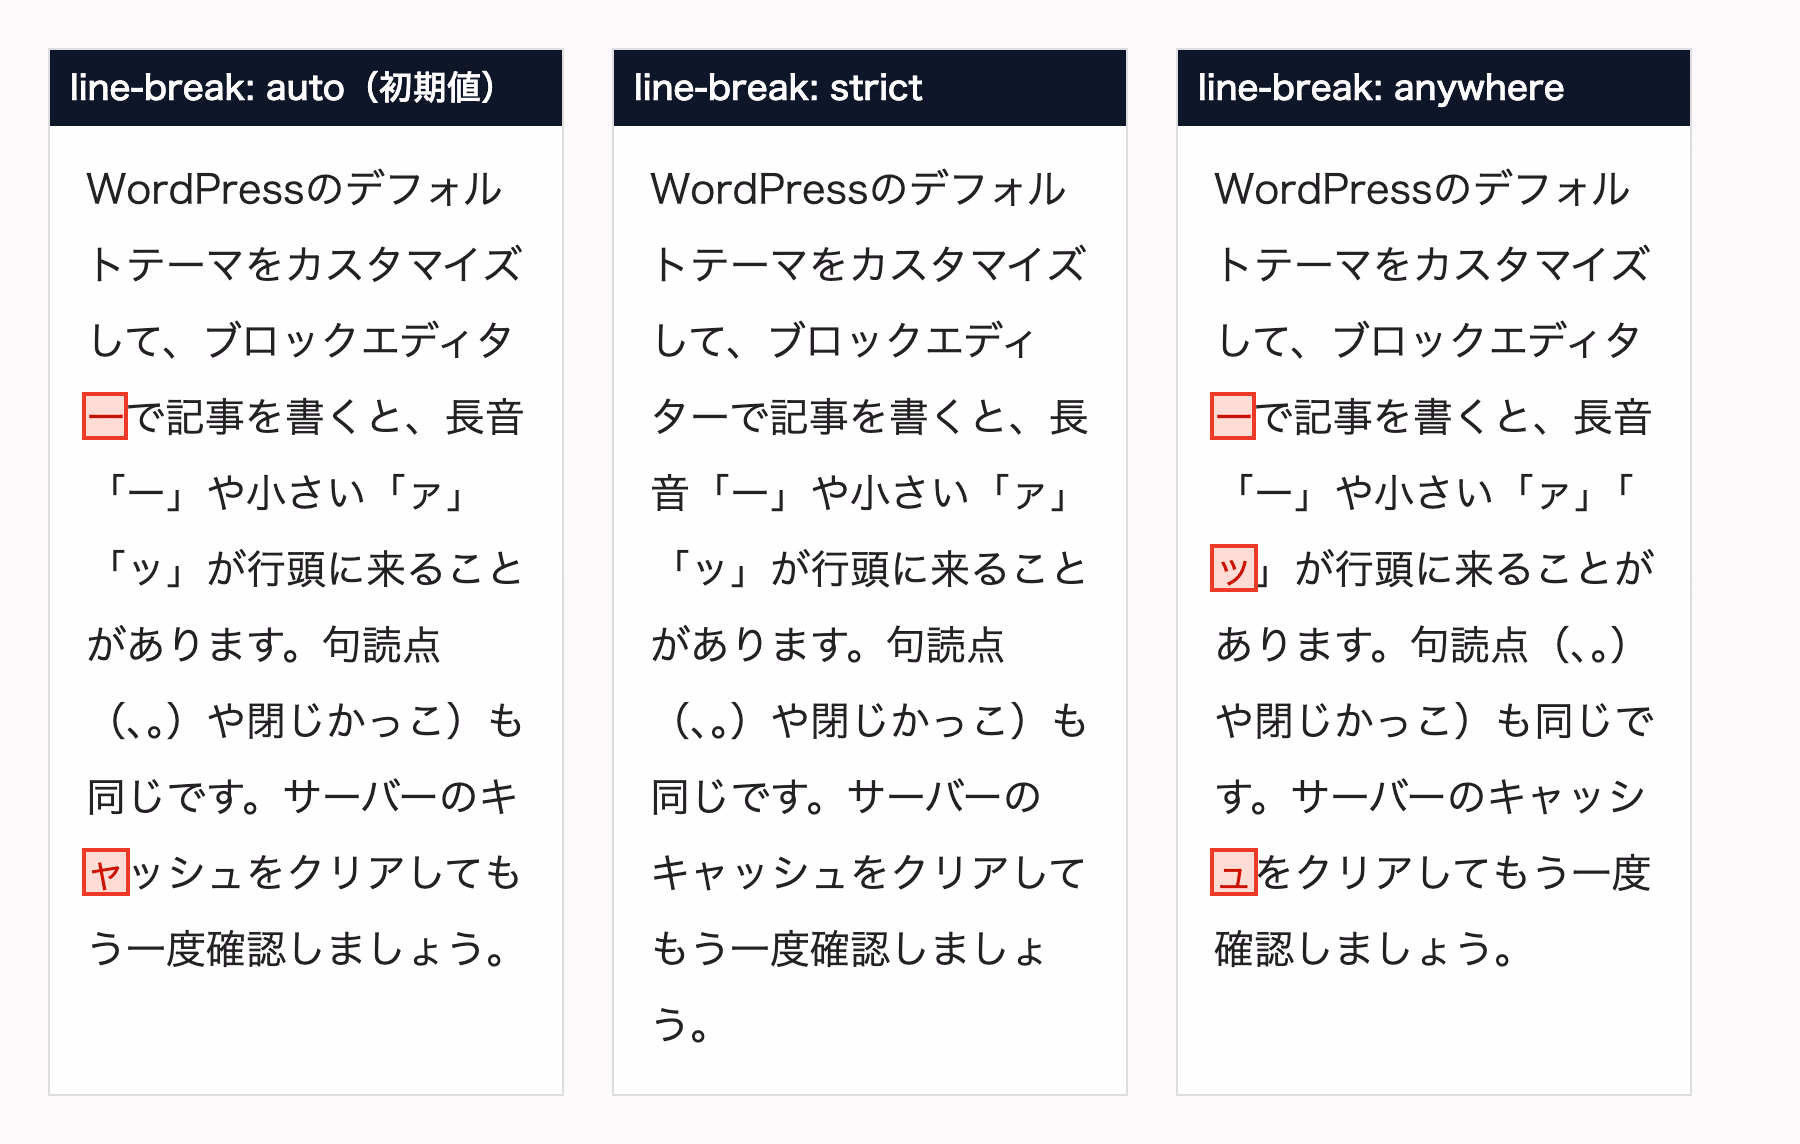Select 'トテーマをカスタマイズ' line in auto panel
The image size is (1800, 1144).
pos(305,265)
